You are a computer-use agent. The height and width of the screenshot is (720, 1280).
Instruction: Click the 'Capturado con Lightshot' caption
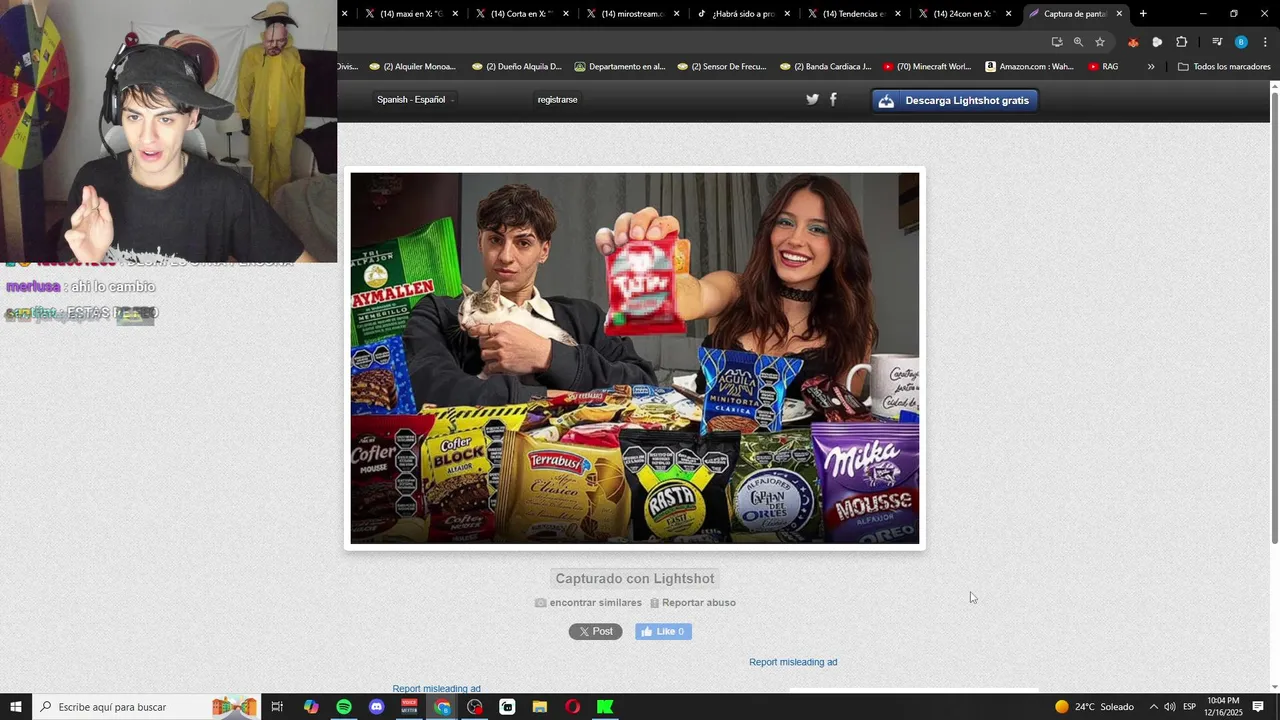point(635,579)
